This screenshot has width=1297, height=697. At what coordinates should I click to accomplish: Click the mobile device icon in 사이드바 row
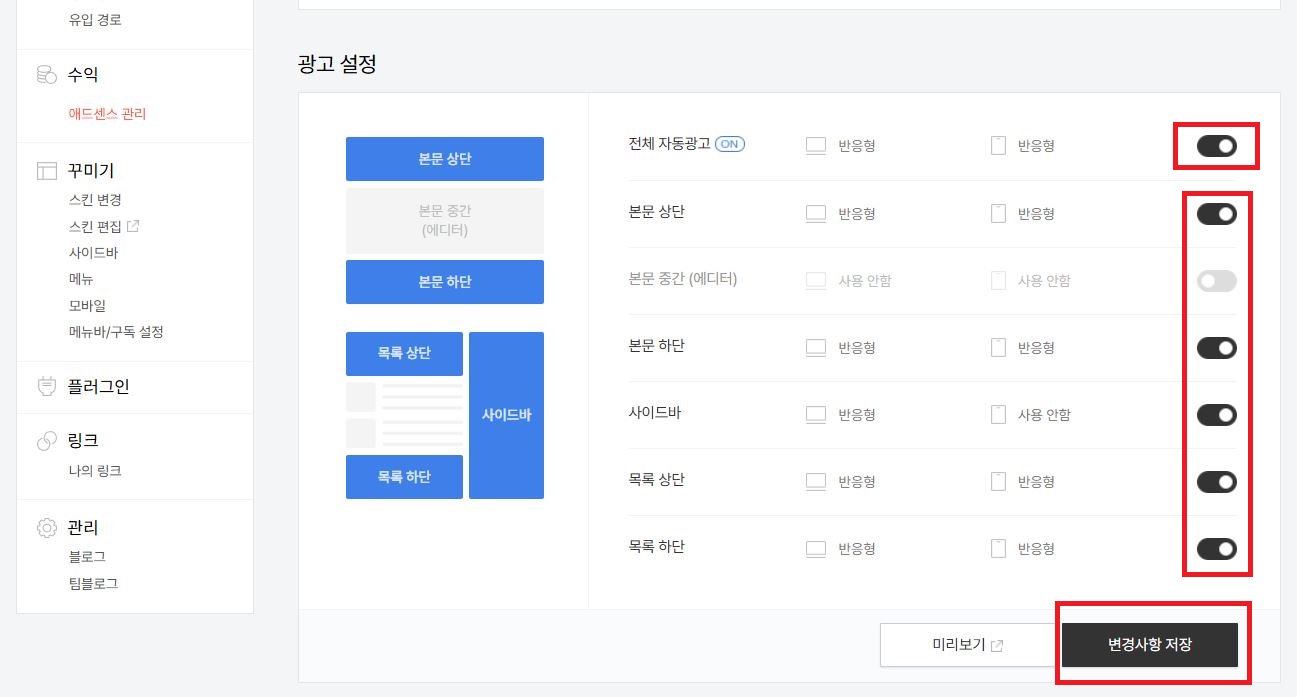click(x=998, y=415)
